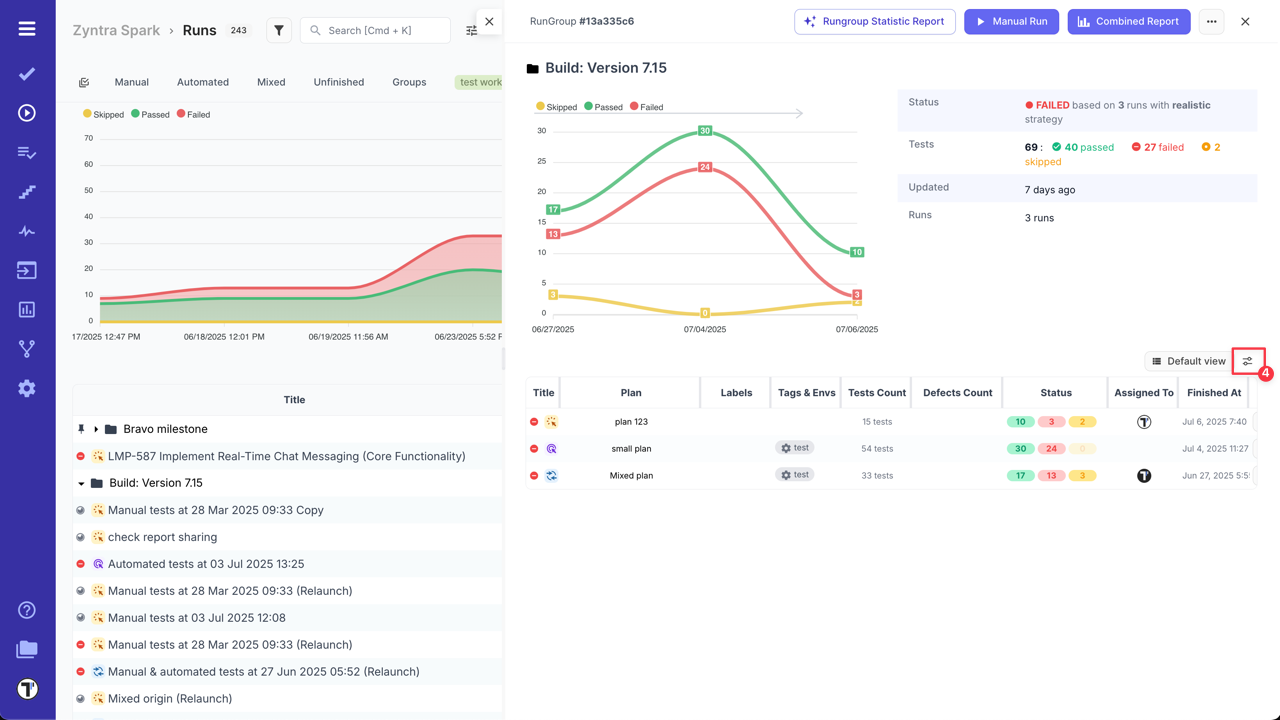Select the branching workflow icon in sidebar
Image resolution: width=1280 pixels, height=720 pixels.
click(26, 348)
